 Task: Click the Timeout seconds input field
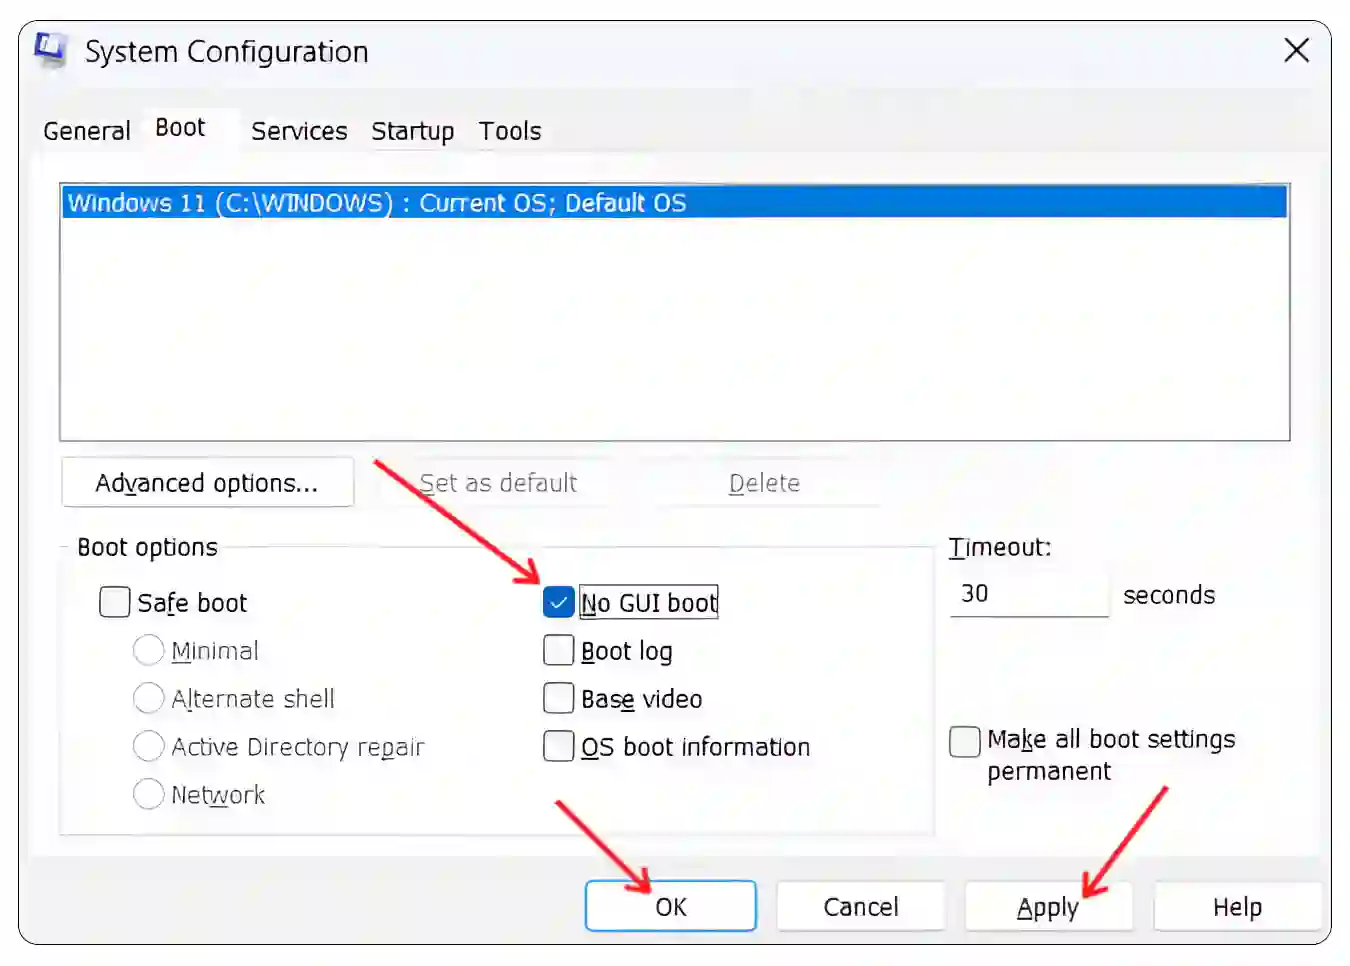tap(1029, 594)
